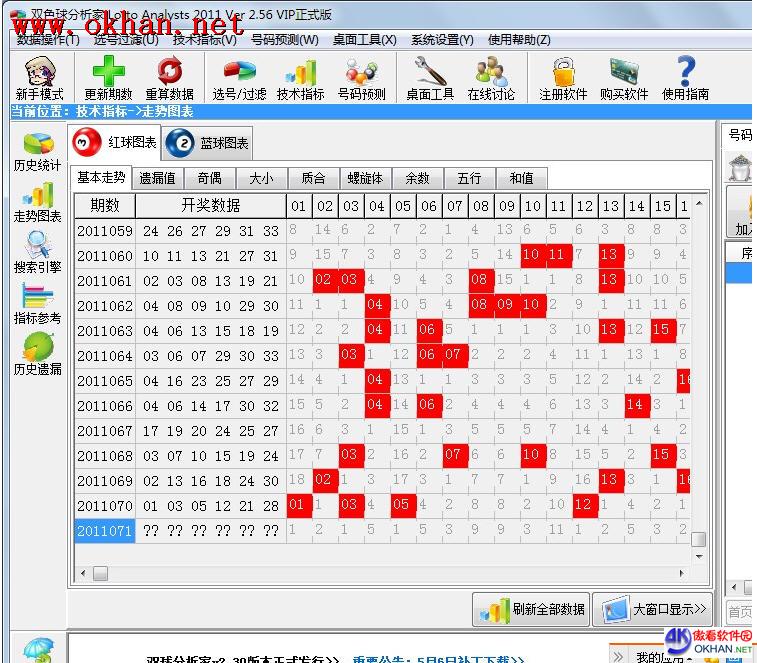This screenshot has width=757, height=663.
Task: Open 历史统计 in the left sidebar
Action: tap(38, 152)
